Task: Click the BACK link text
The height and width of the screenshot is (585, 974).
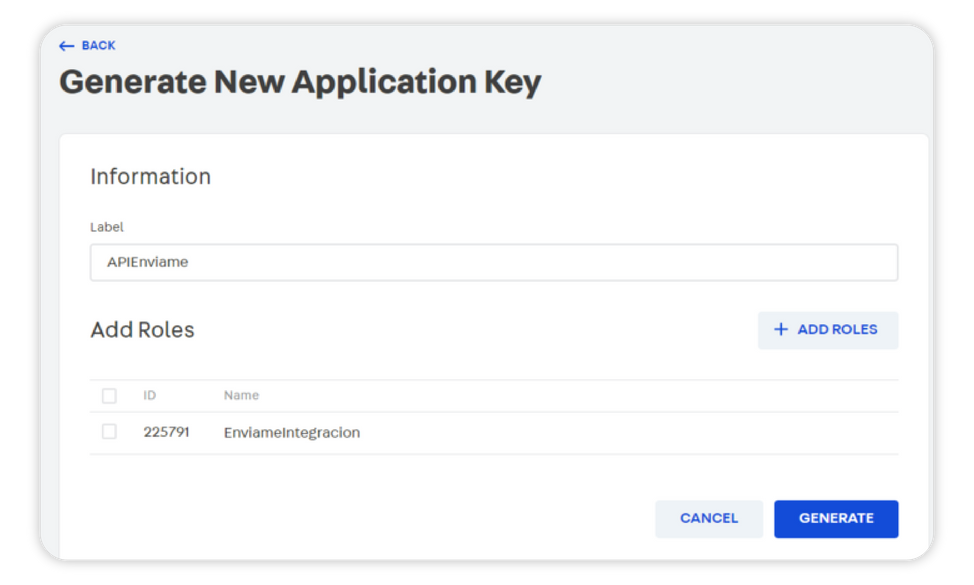Action: pos(98,46)
